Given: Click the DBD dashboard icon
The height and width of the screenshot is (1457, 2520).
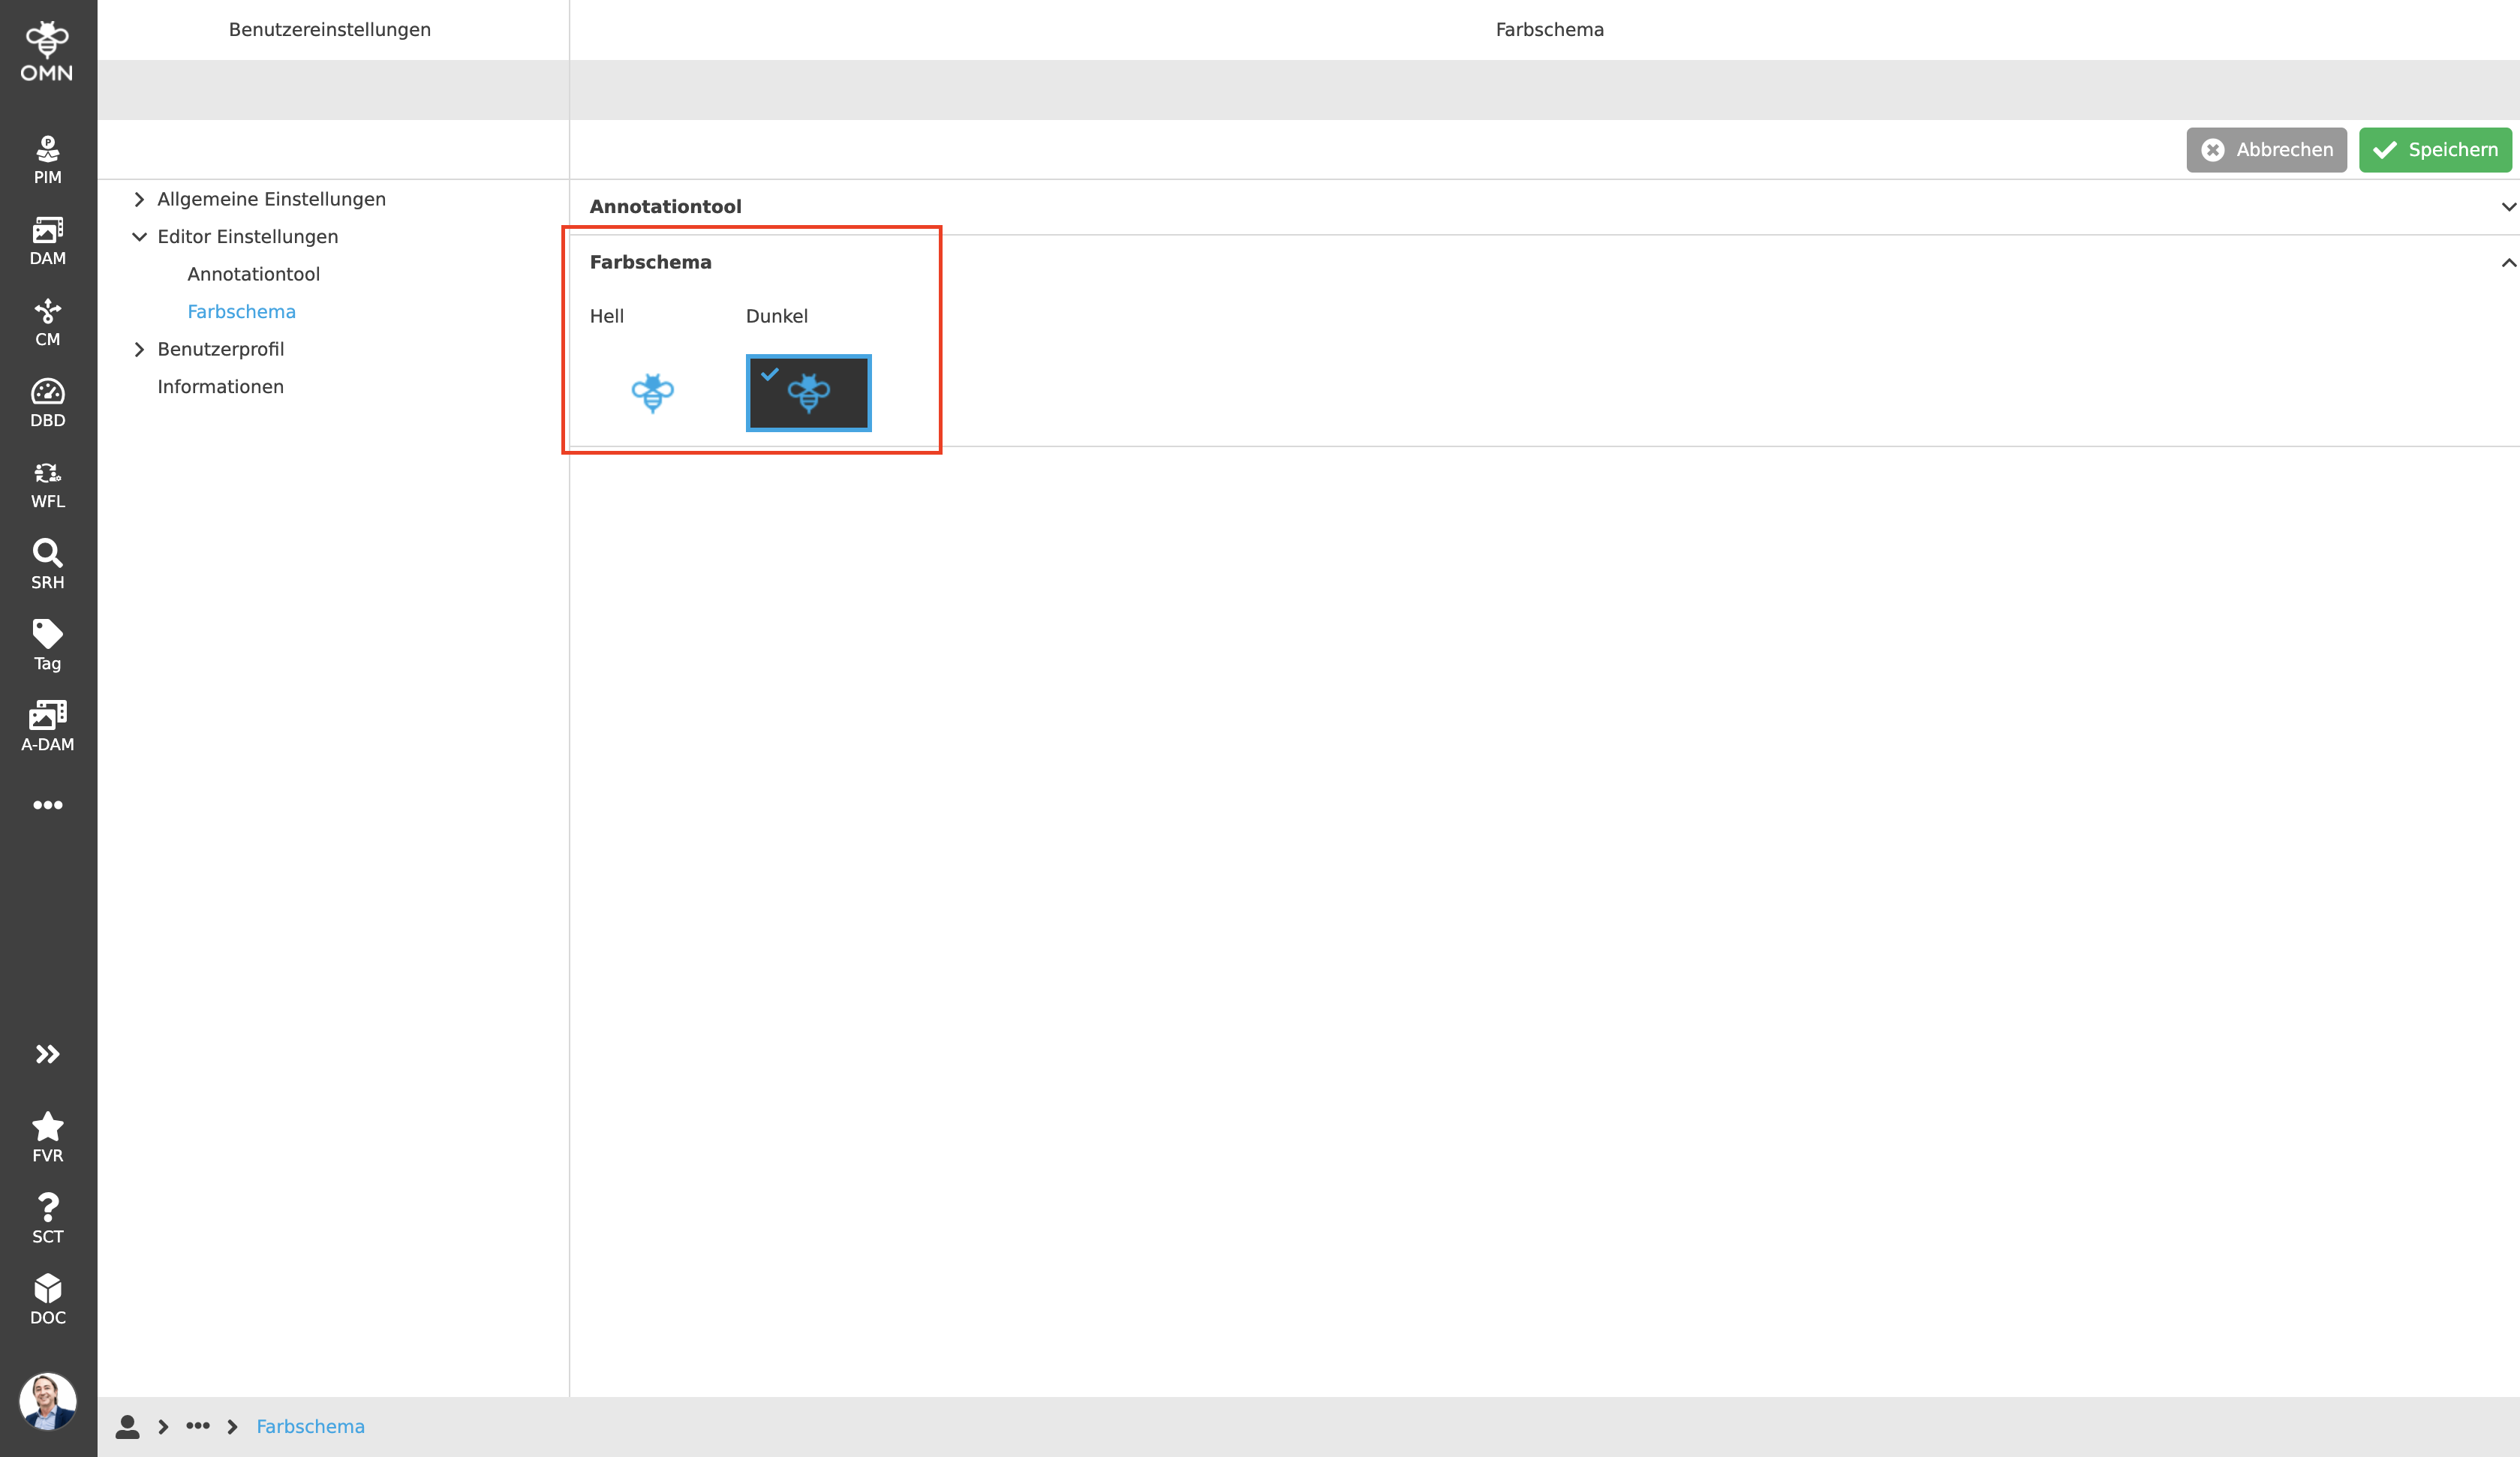Looking at the screenshot, I should [x=47, y=403].
